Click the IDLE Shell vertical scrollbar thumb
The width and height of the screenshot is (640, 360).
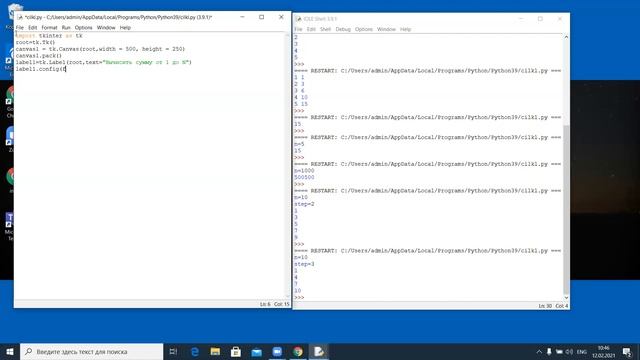[x=566, y=208]
